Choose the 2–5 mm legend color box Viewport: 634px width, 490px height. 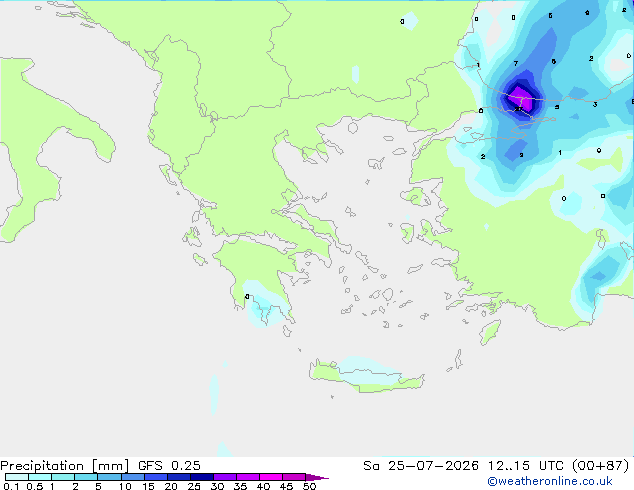[86, 477]
